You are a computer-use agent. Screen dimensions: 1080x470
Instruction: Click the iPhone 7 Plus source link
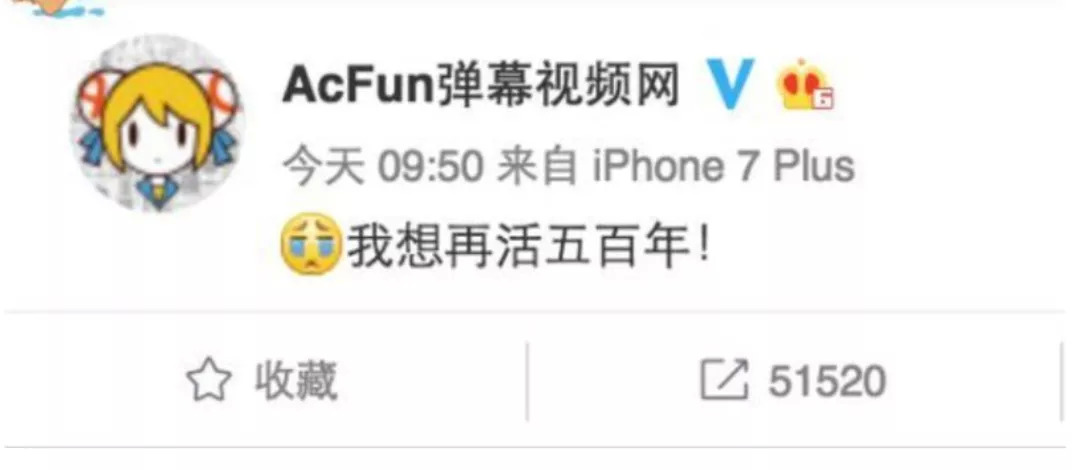point(724,167)
